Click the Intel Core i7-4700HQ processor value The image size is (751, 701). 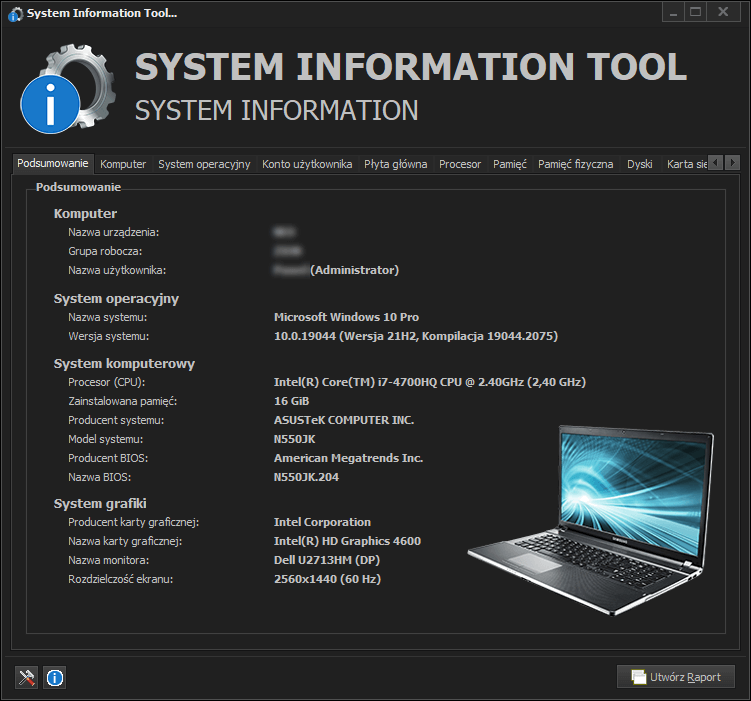click(430, 382)
